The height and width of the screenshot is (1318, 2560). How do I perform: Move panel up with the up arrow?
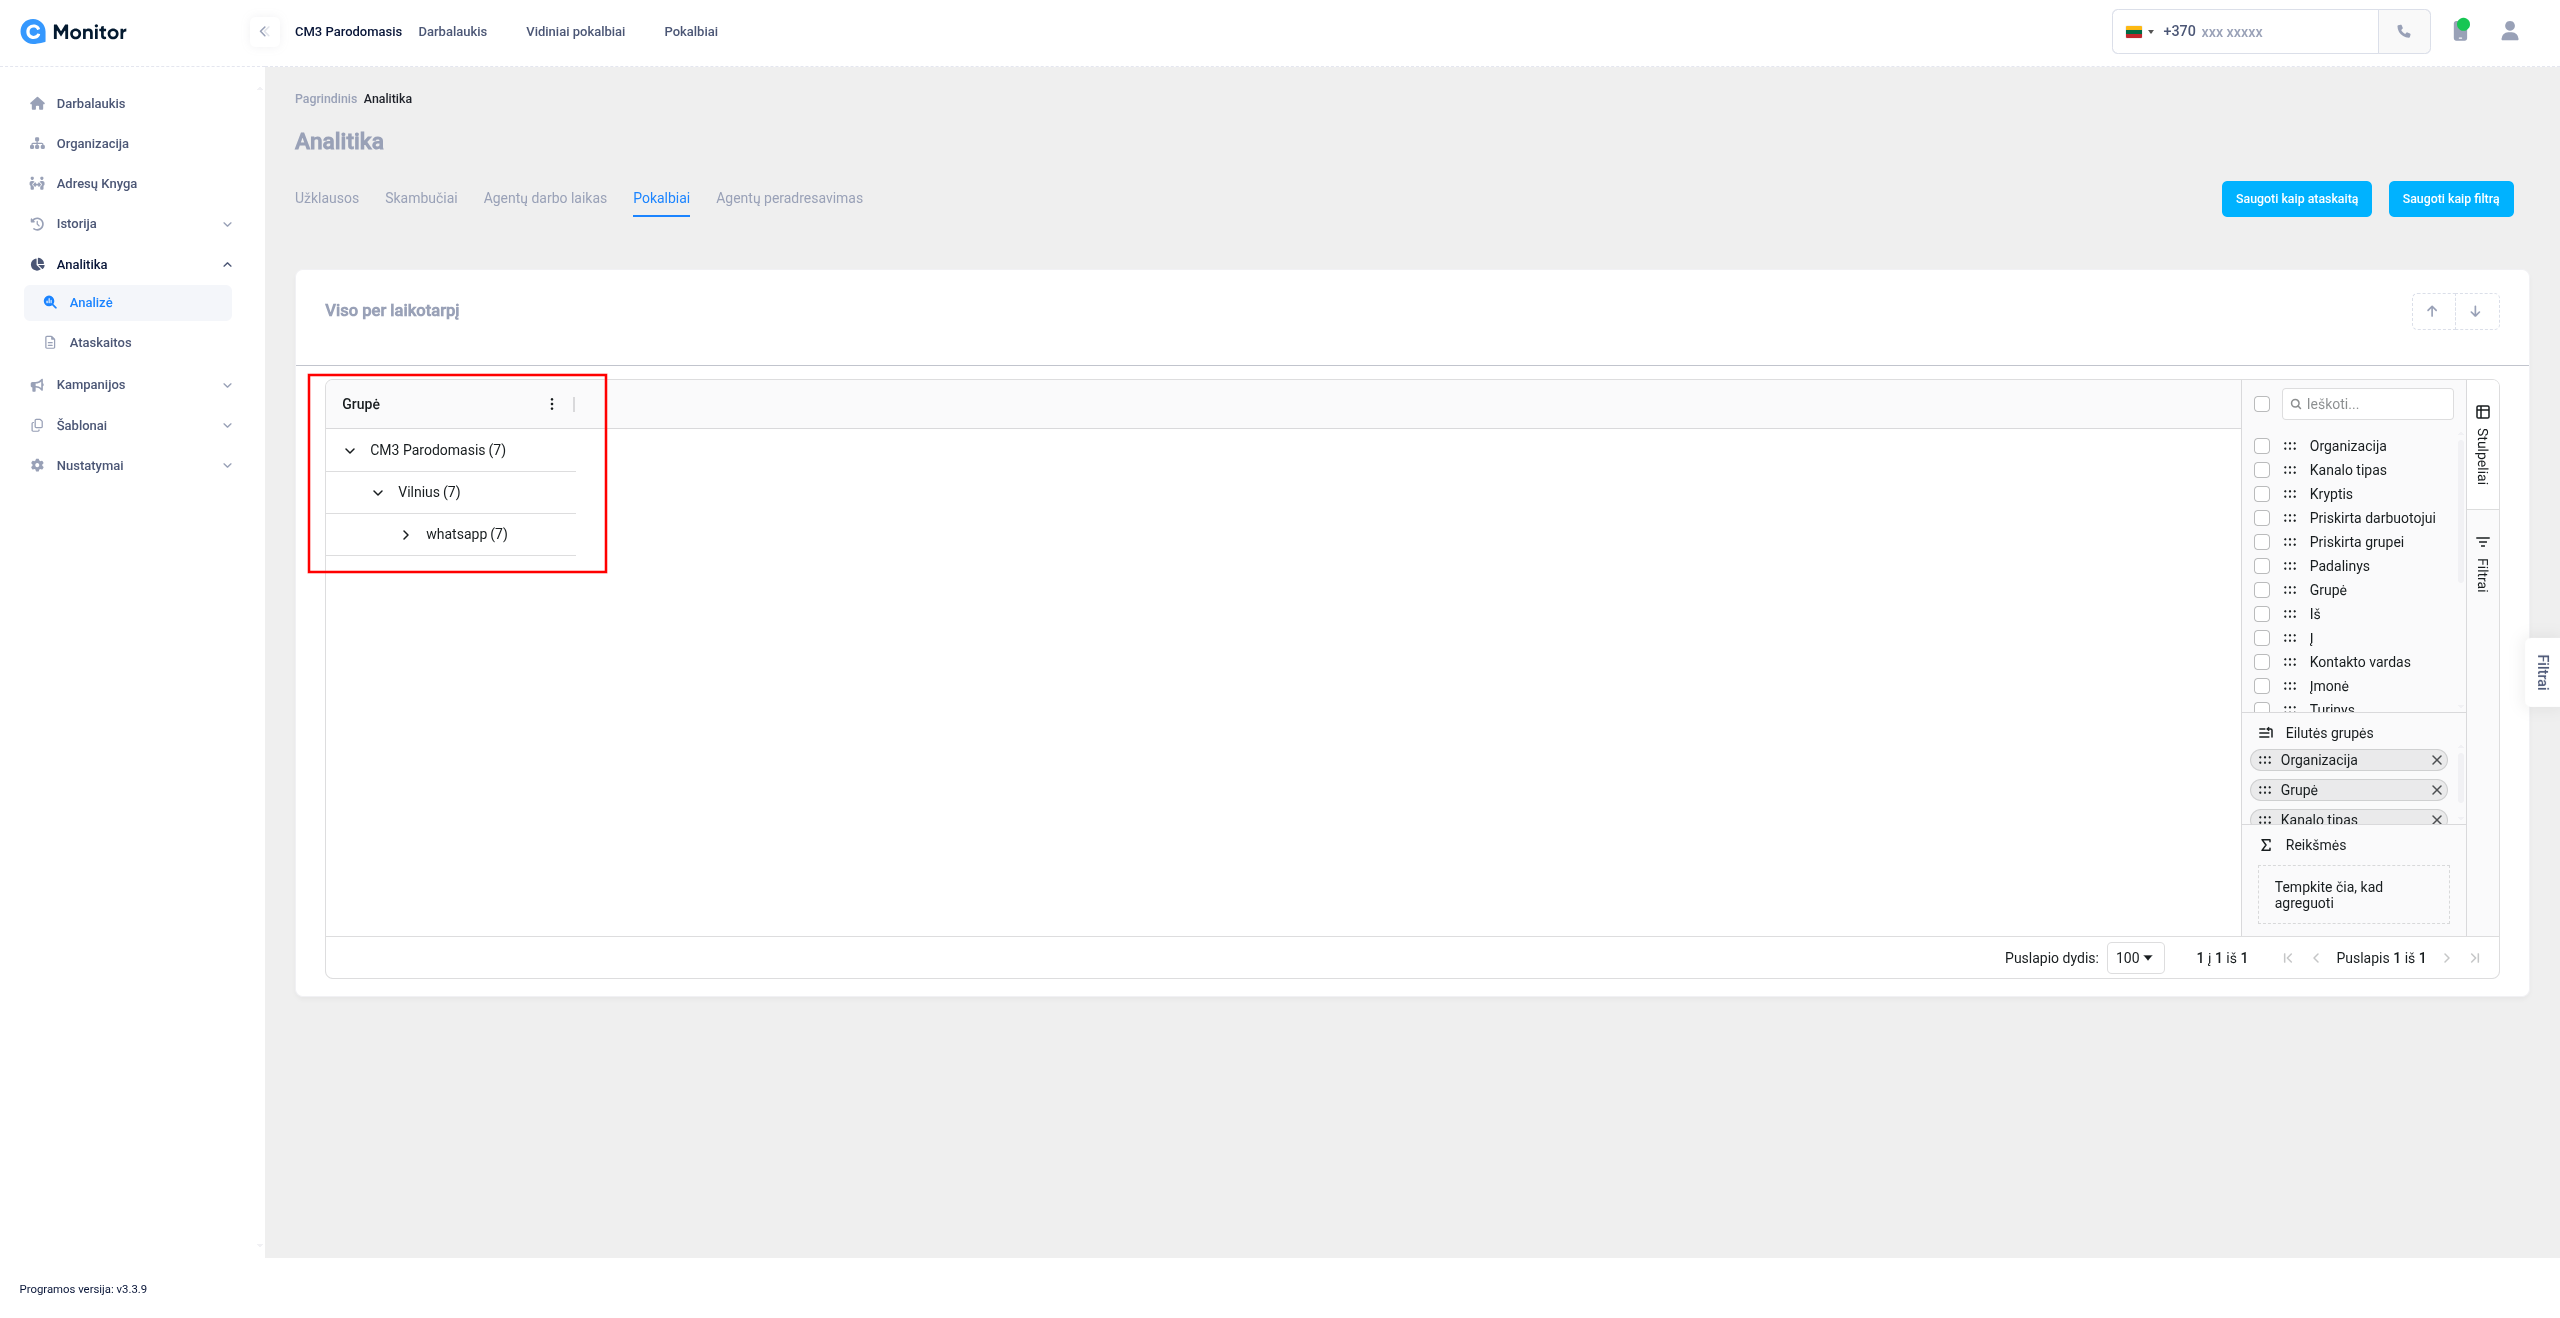click(2433, 311)
